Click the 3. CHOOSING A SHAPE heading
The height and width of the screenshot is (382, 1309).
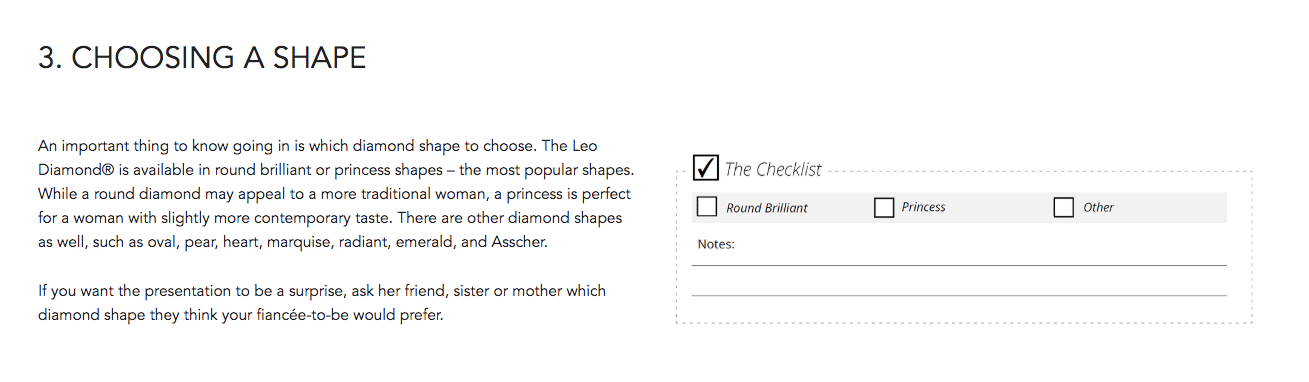202,57
